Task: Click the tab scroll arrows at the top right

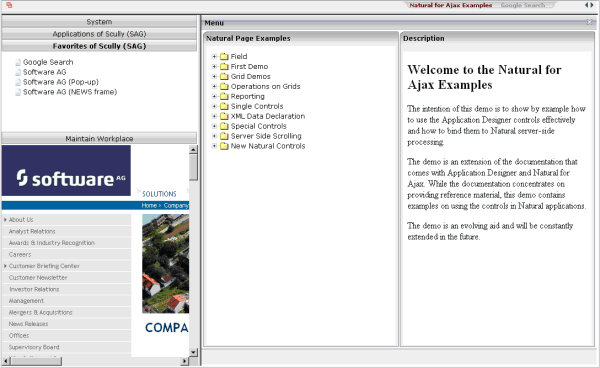Action: (x=589, y=5)
